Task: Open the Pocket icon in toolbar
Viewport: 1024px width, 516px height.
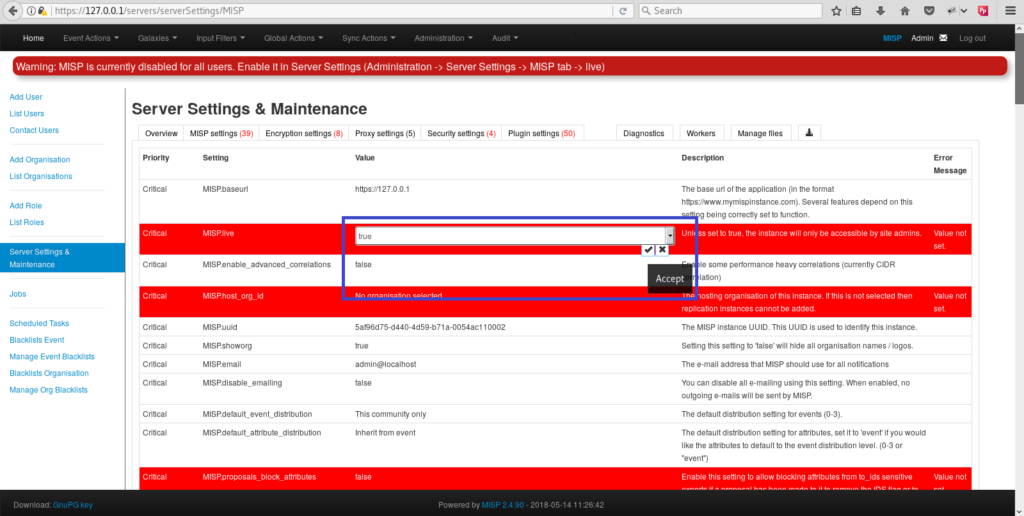Action: click(929, 11)
